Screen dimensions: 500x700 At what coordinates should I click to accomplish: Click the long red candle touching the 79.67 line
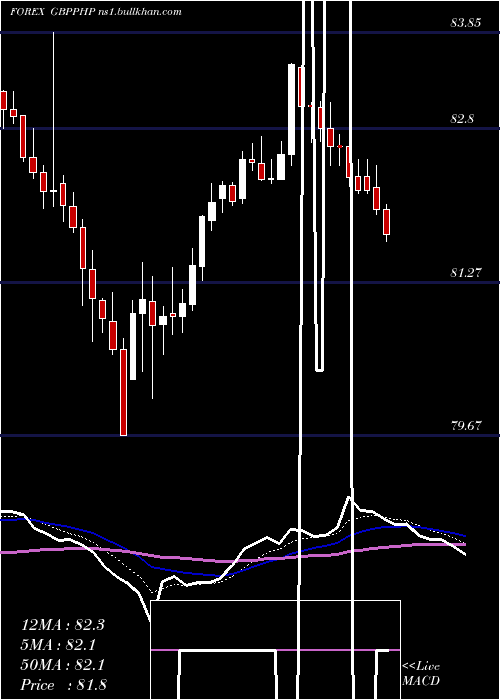click(124, 388)
